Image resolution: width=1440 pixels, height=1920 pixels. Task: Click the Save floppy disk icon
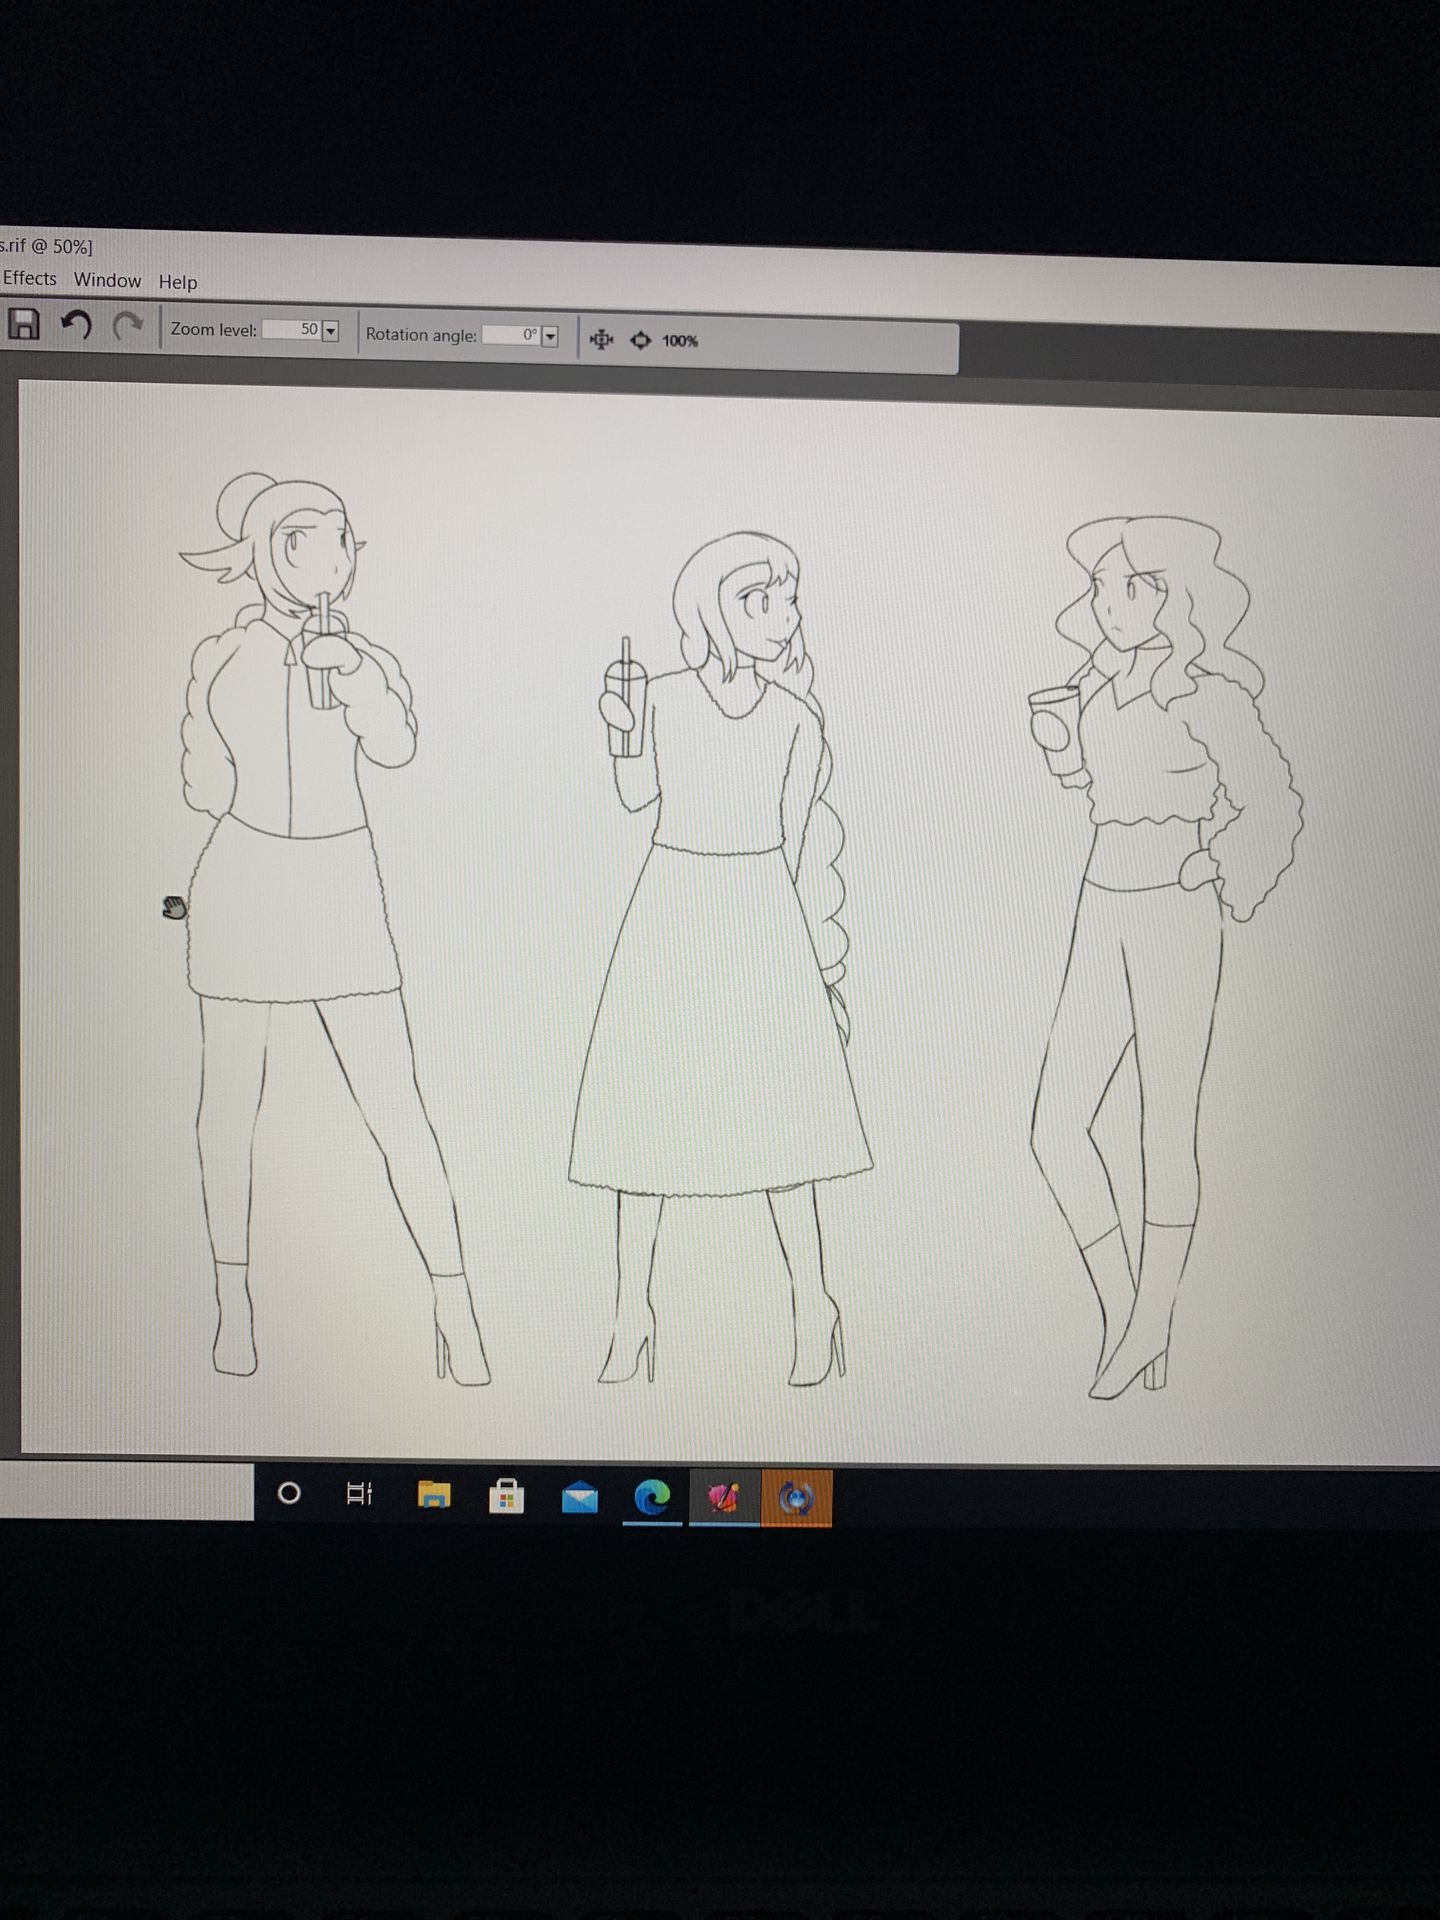pyautogui.click(x=23, y=324)
